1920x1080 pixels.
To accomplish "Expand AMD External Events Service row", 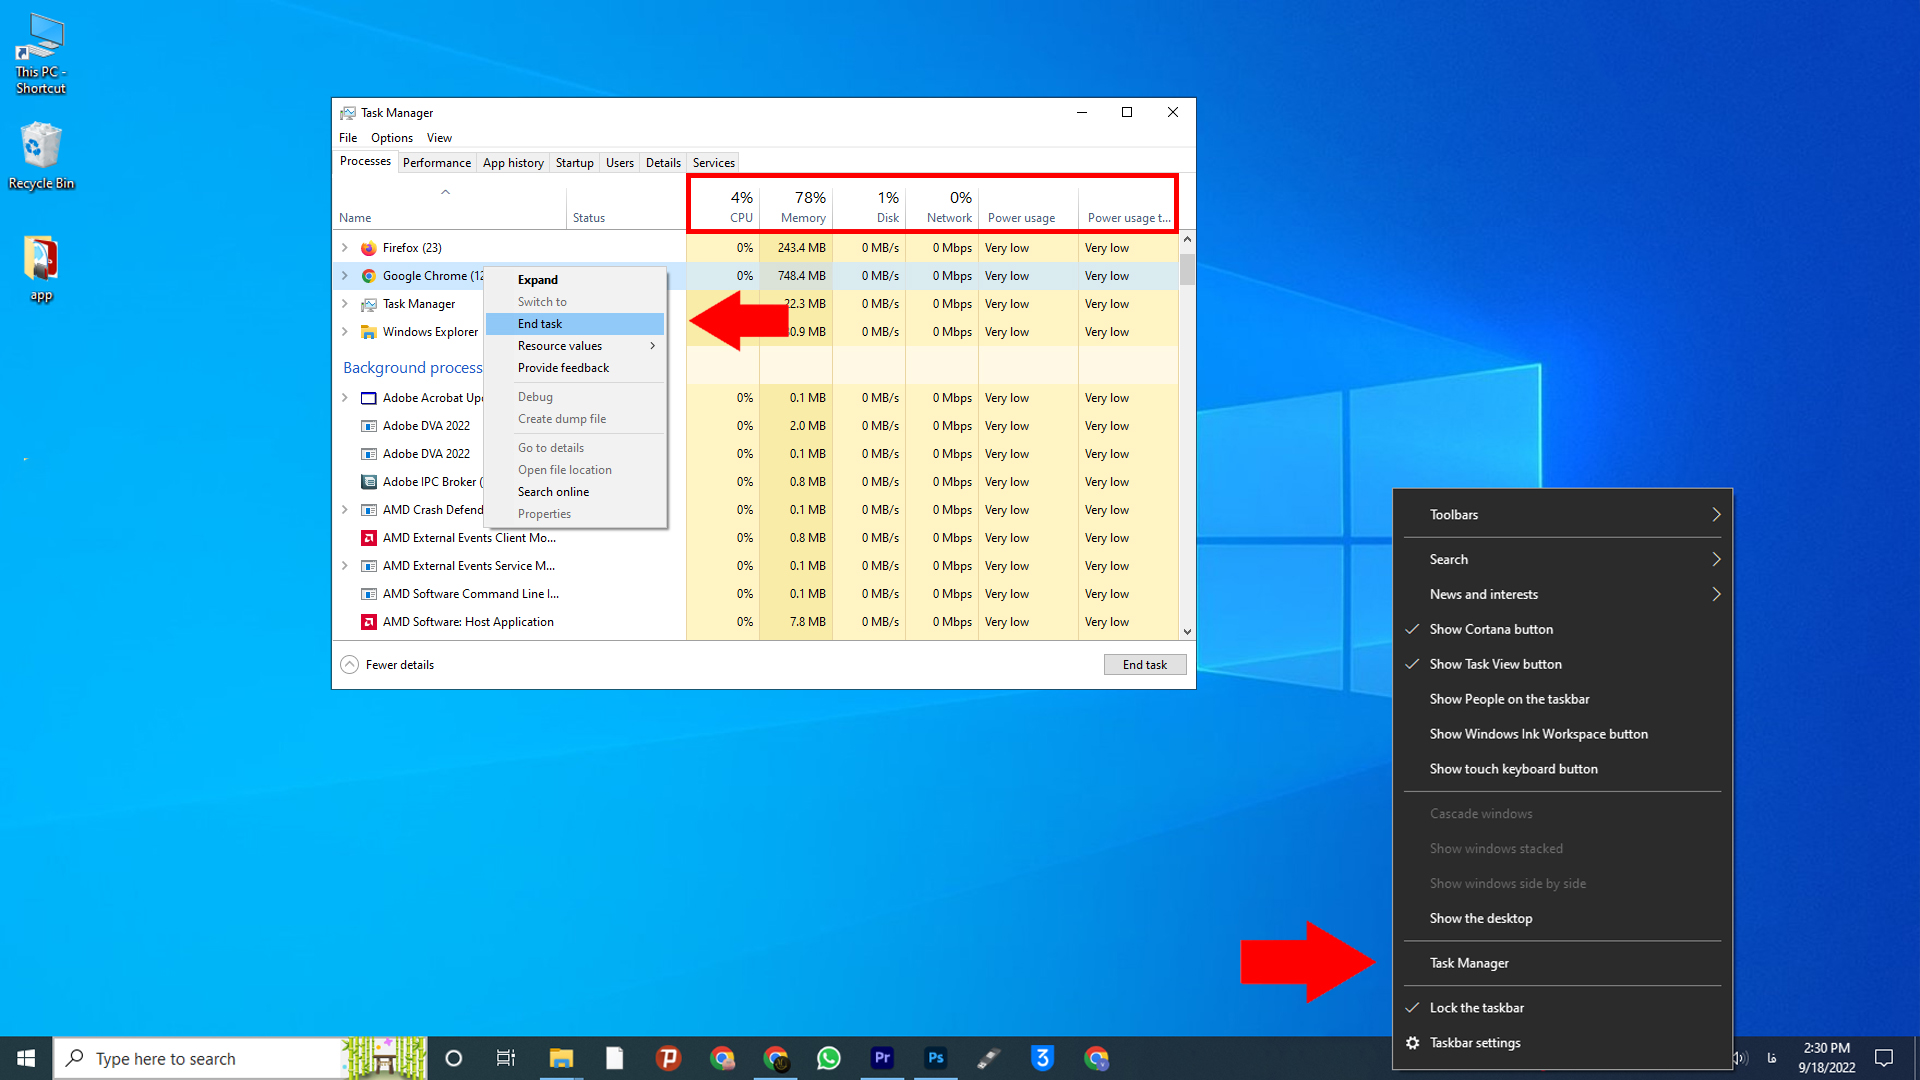I will [x=345, y=566].
